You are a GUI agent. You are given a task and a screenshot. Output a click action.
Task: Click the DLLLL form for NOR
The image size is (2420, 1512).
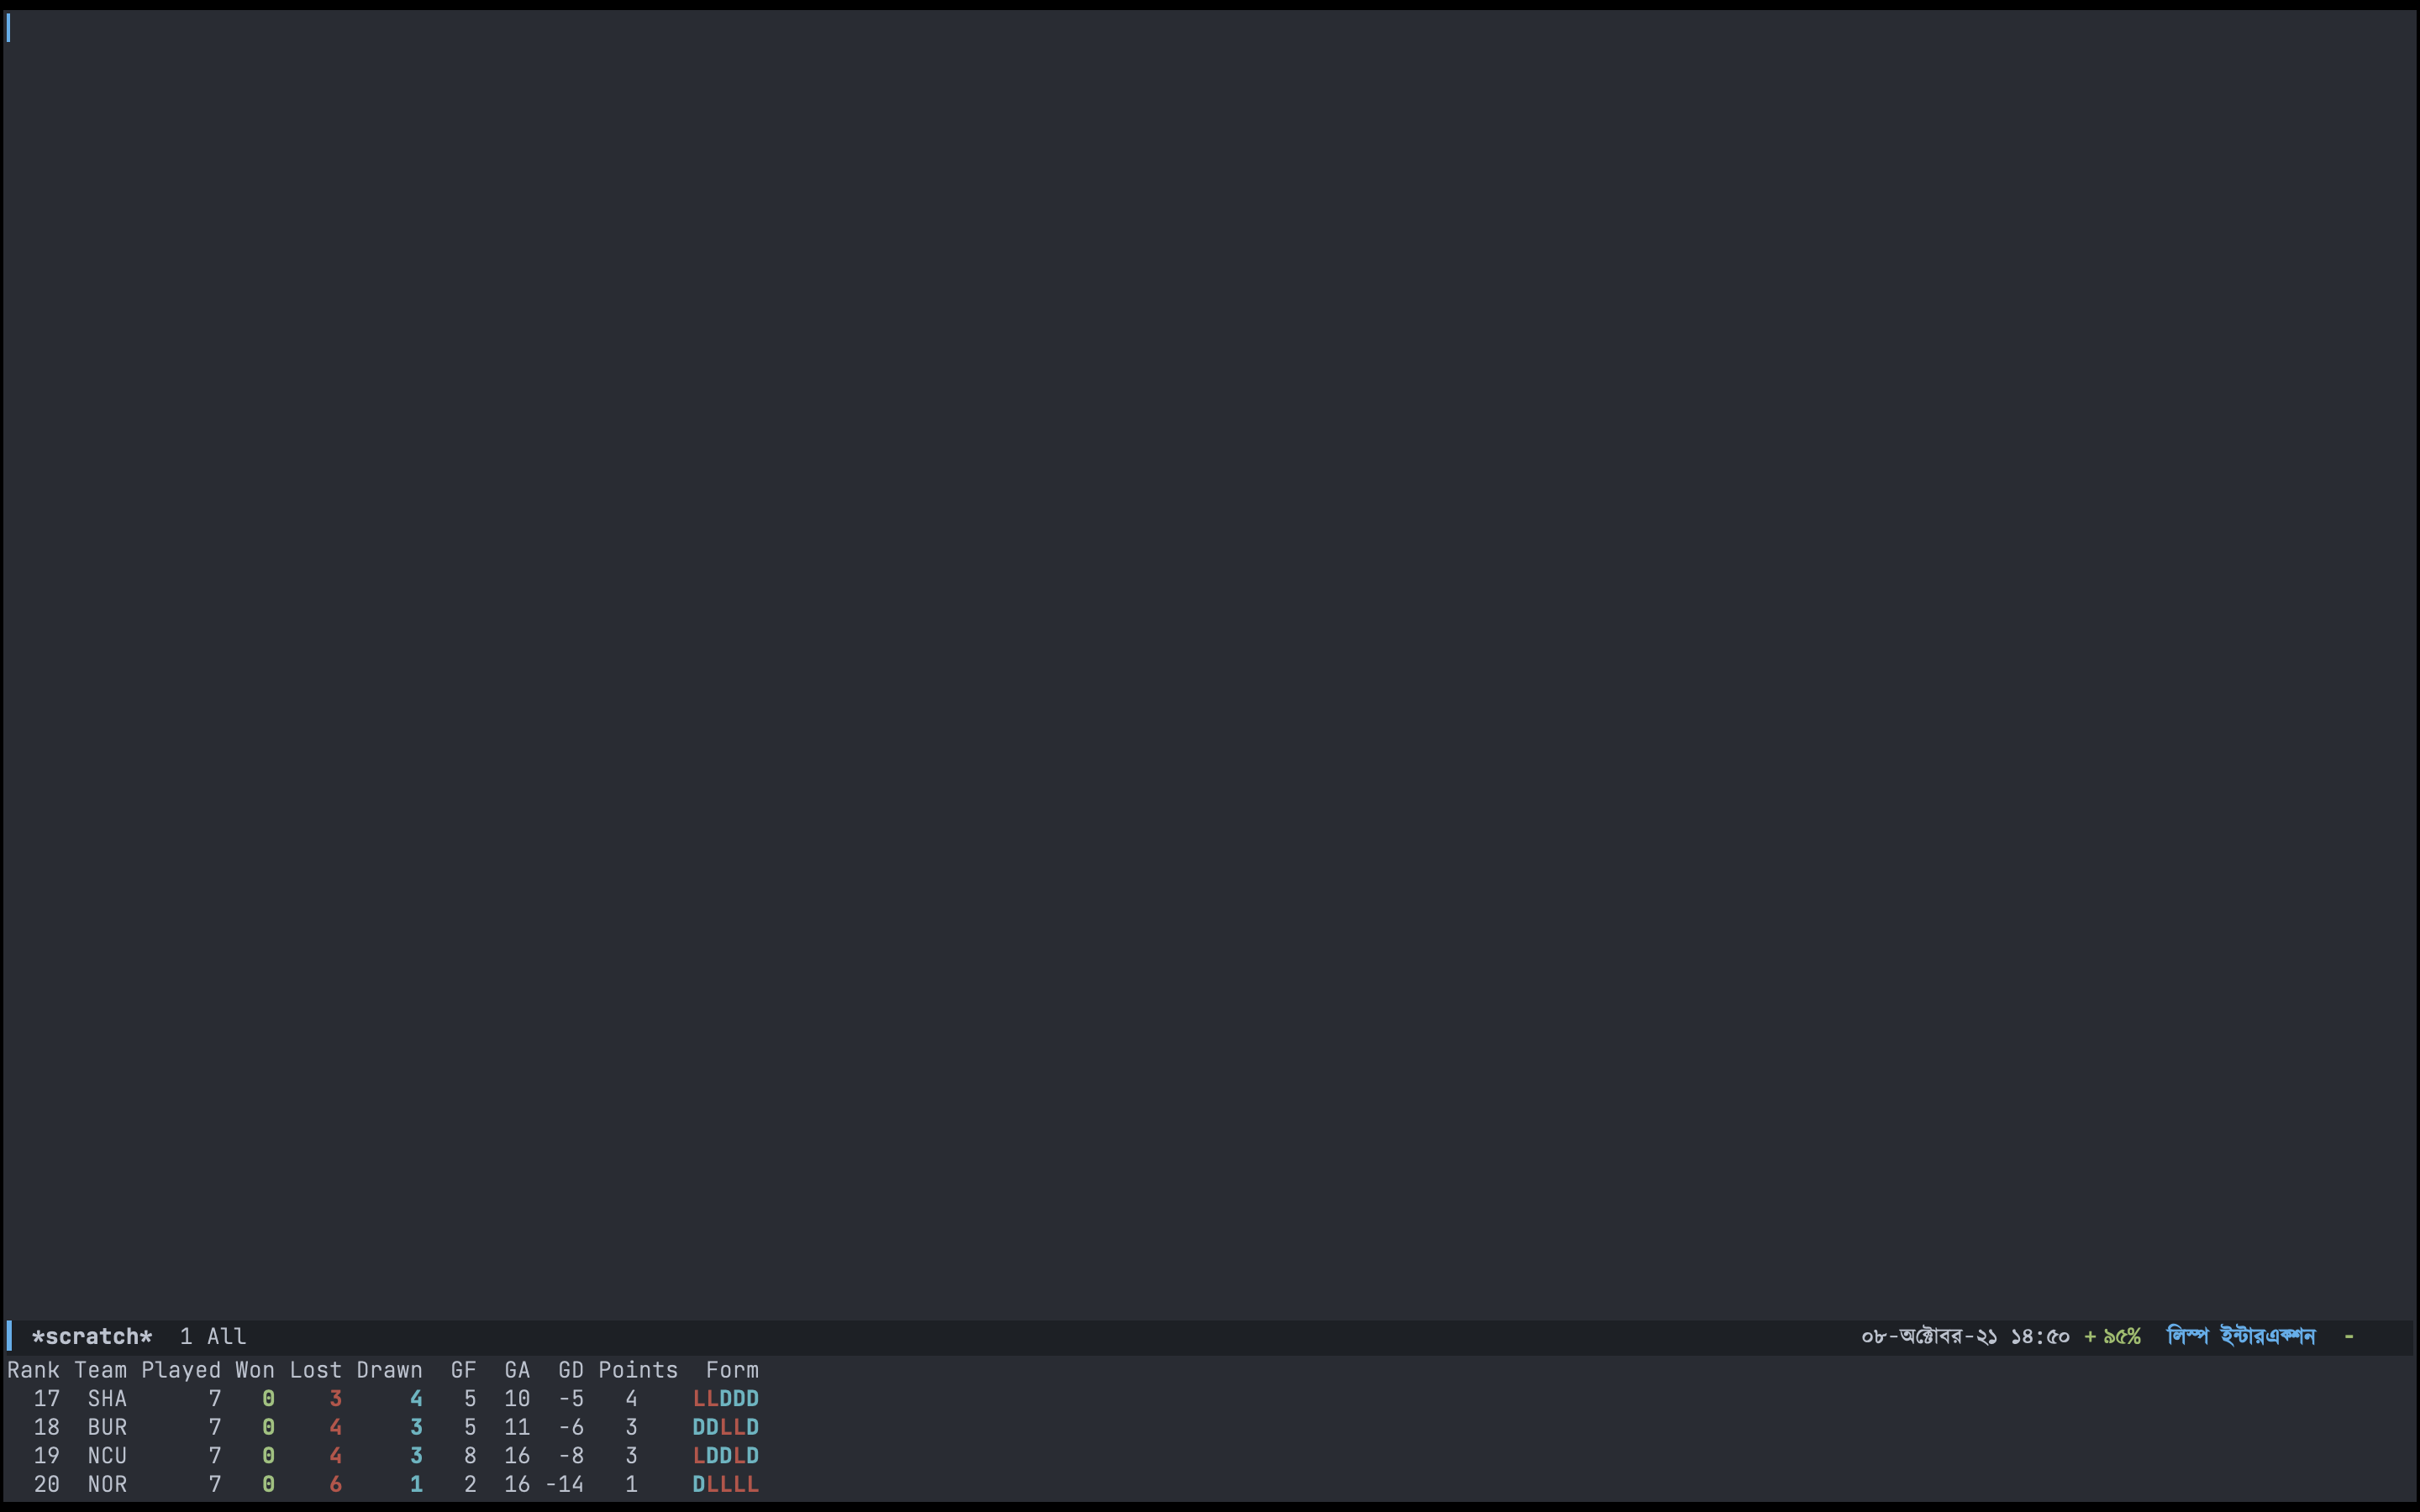click(725, 1484)
